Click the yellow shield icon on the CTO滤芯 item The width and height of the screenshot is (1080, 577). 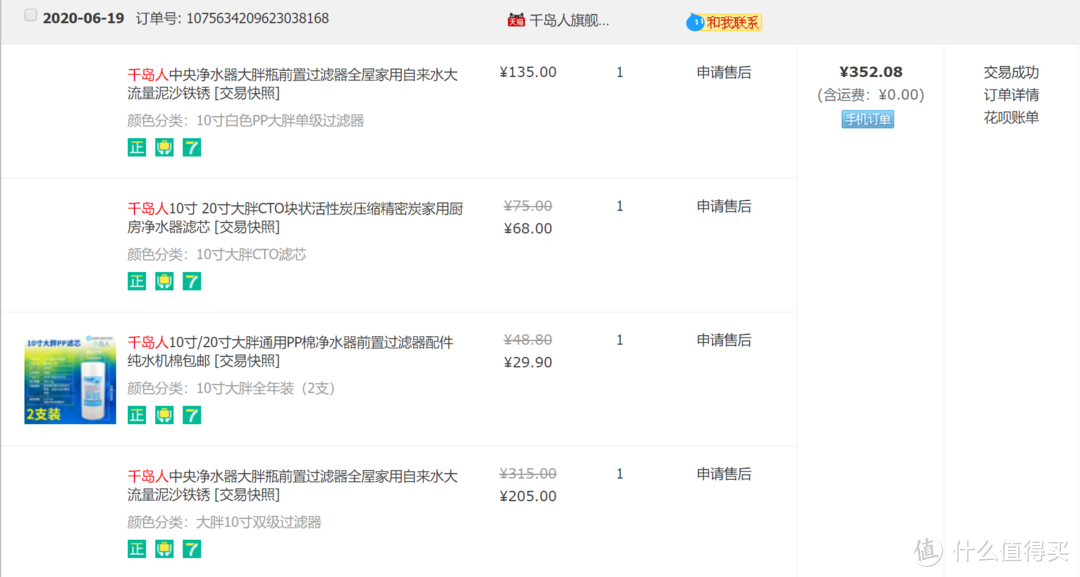tap(165, 281)
